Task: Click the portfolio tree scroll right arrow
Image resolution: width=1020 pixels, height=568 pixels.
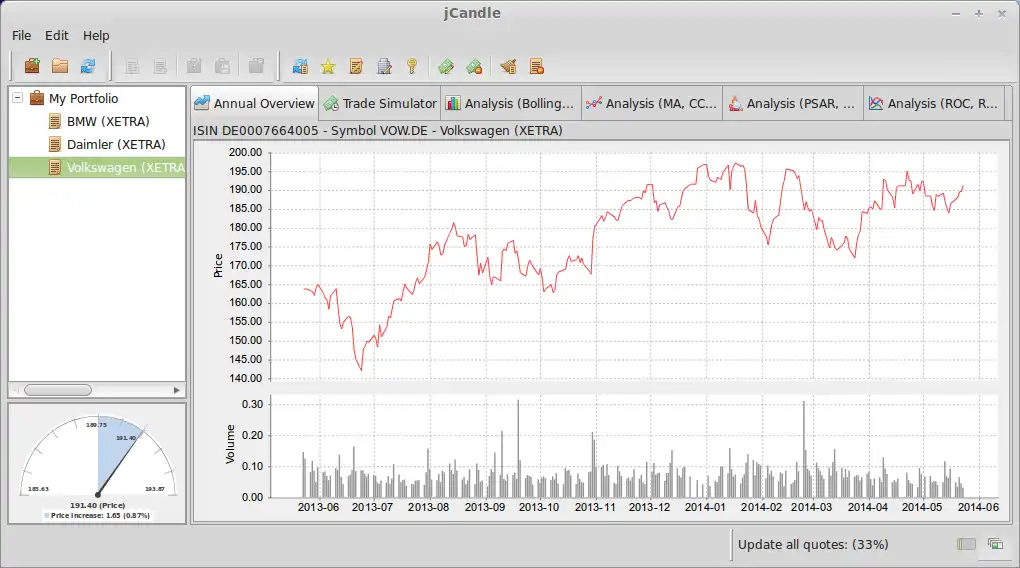Action: [x=176, y=390]
